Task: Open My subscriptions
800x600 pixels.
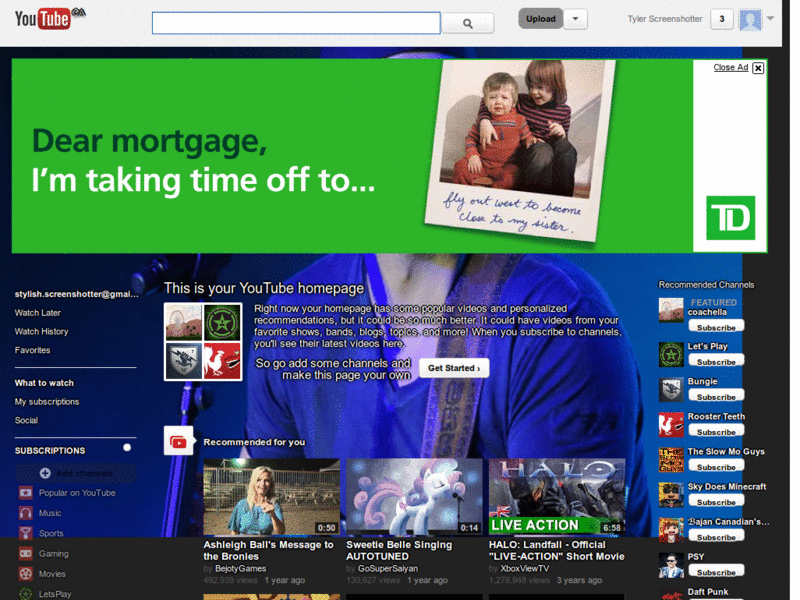Action: pos(47,402)
